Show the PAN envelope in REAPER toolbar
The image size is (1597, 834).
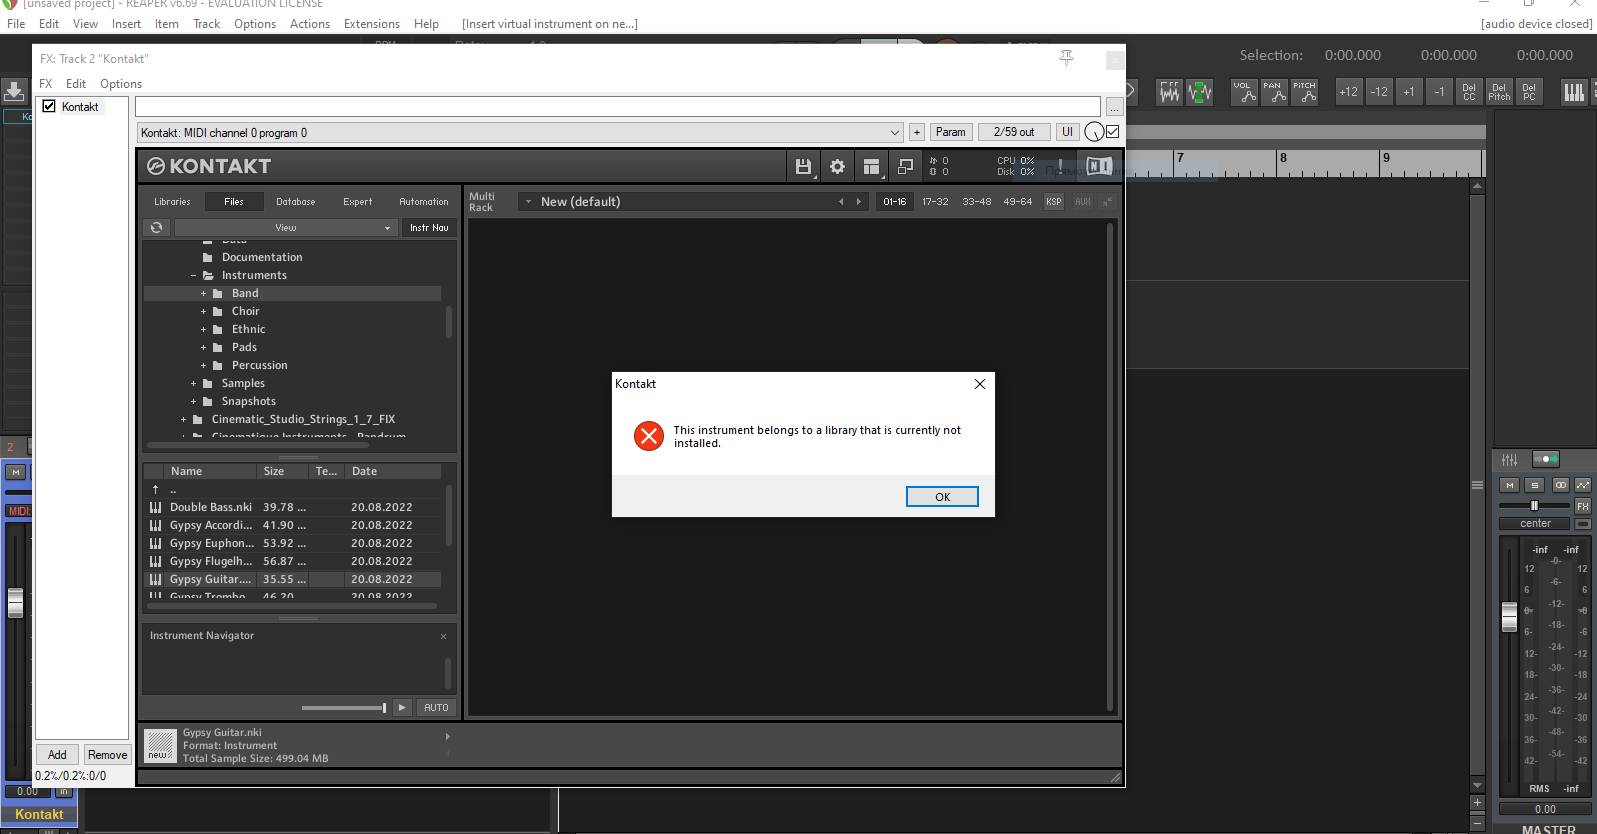click(1274, 92)
